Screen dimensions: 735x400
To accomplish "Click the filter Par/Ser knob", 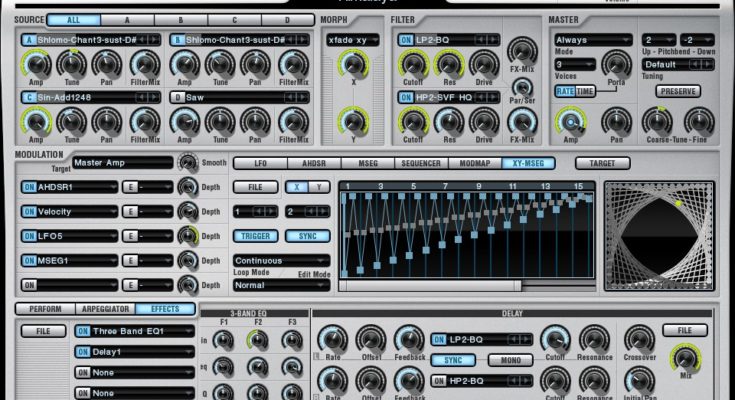I will pyautogui.click(x=520, y=85).
